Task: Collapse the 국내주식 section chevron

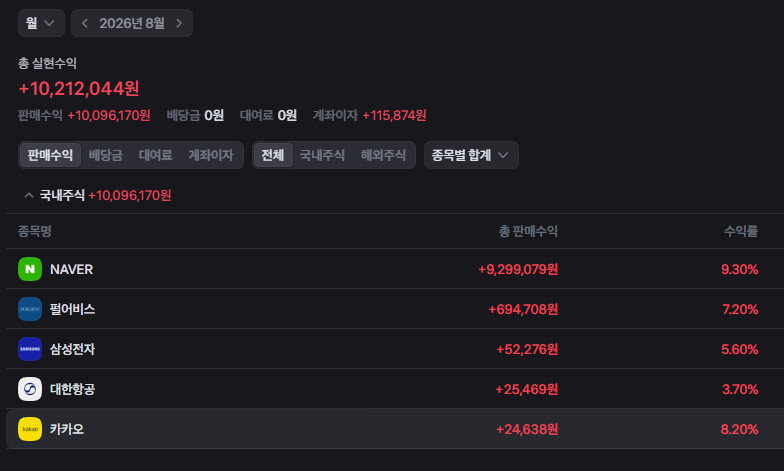Action: (x=29, y=195)
